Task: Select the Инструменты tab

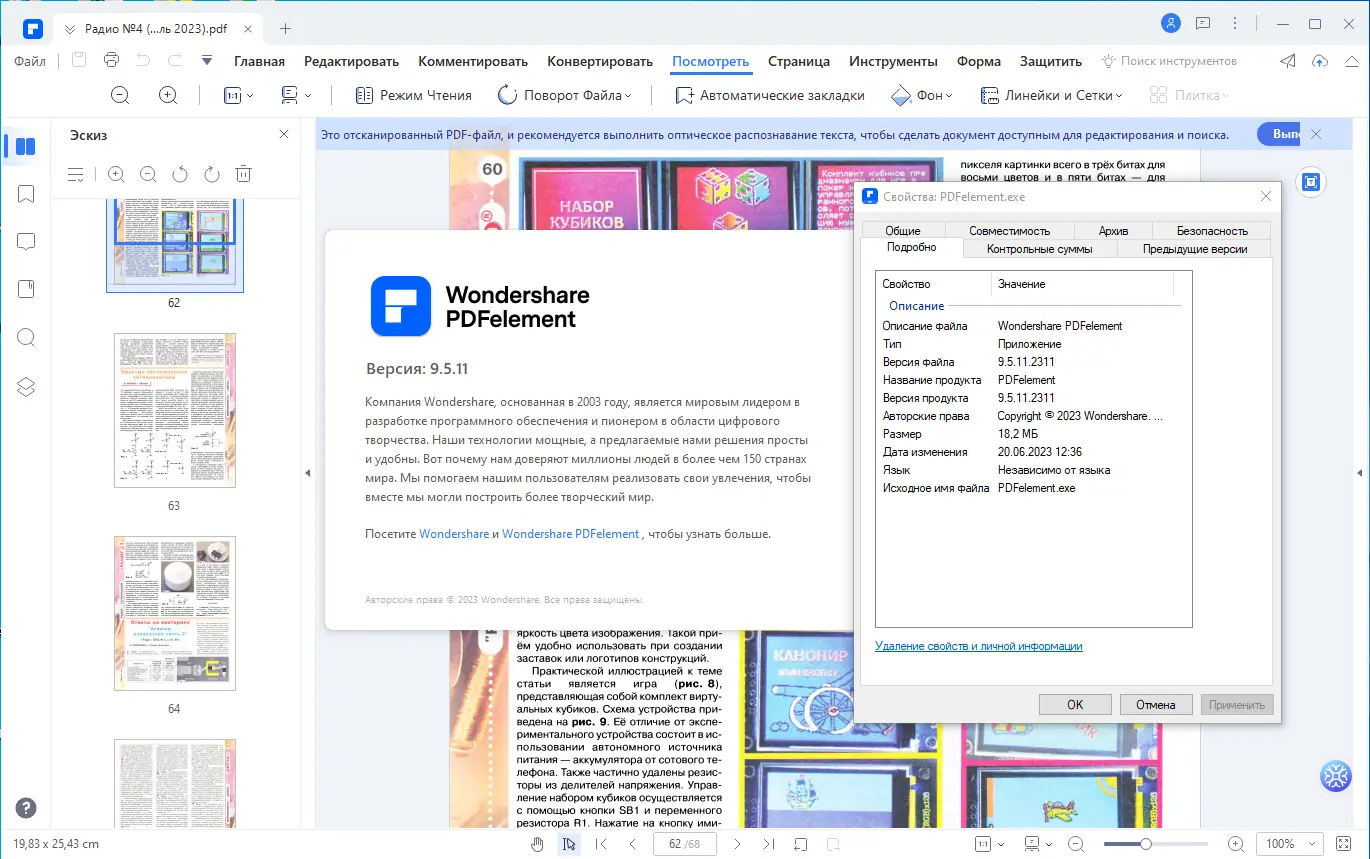Action: (893, 61)
